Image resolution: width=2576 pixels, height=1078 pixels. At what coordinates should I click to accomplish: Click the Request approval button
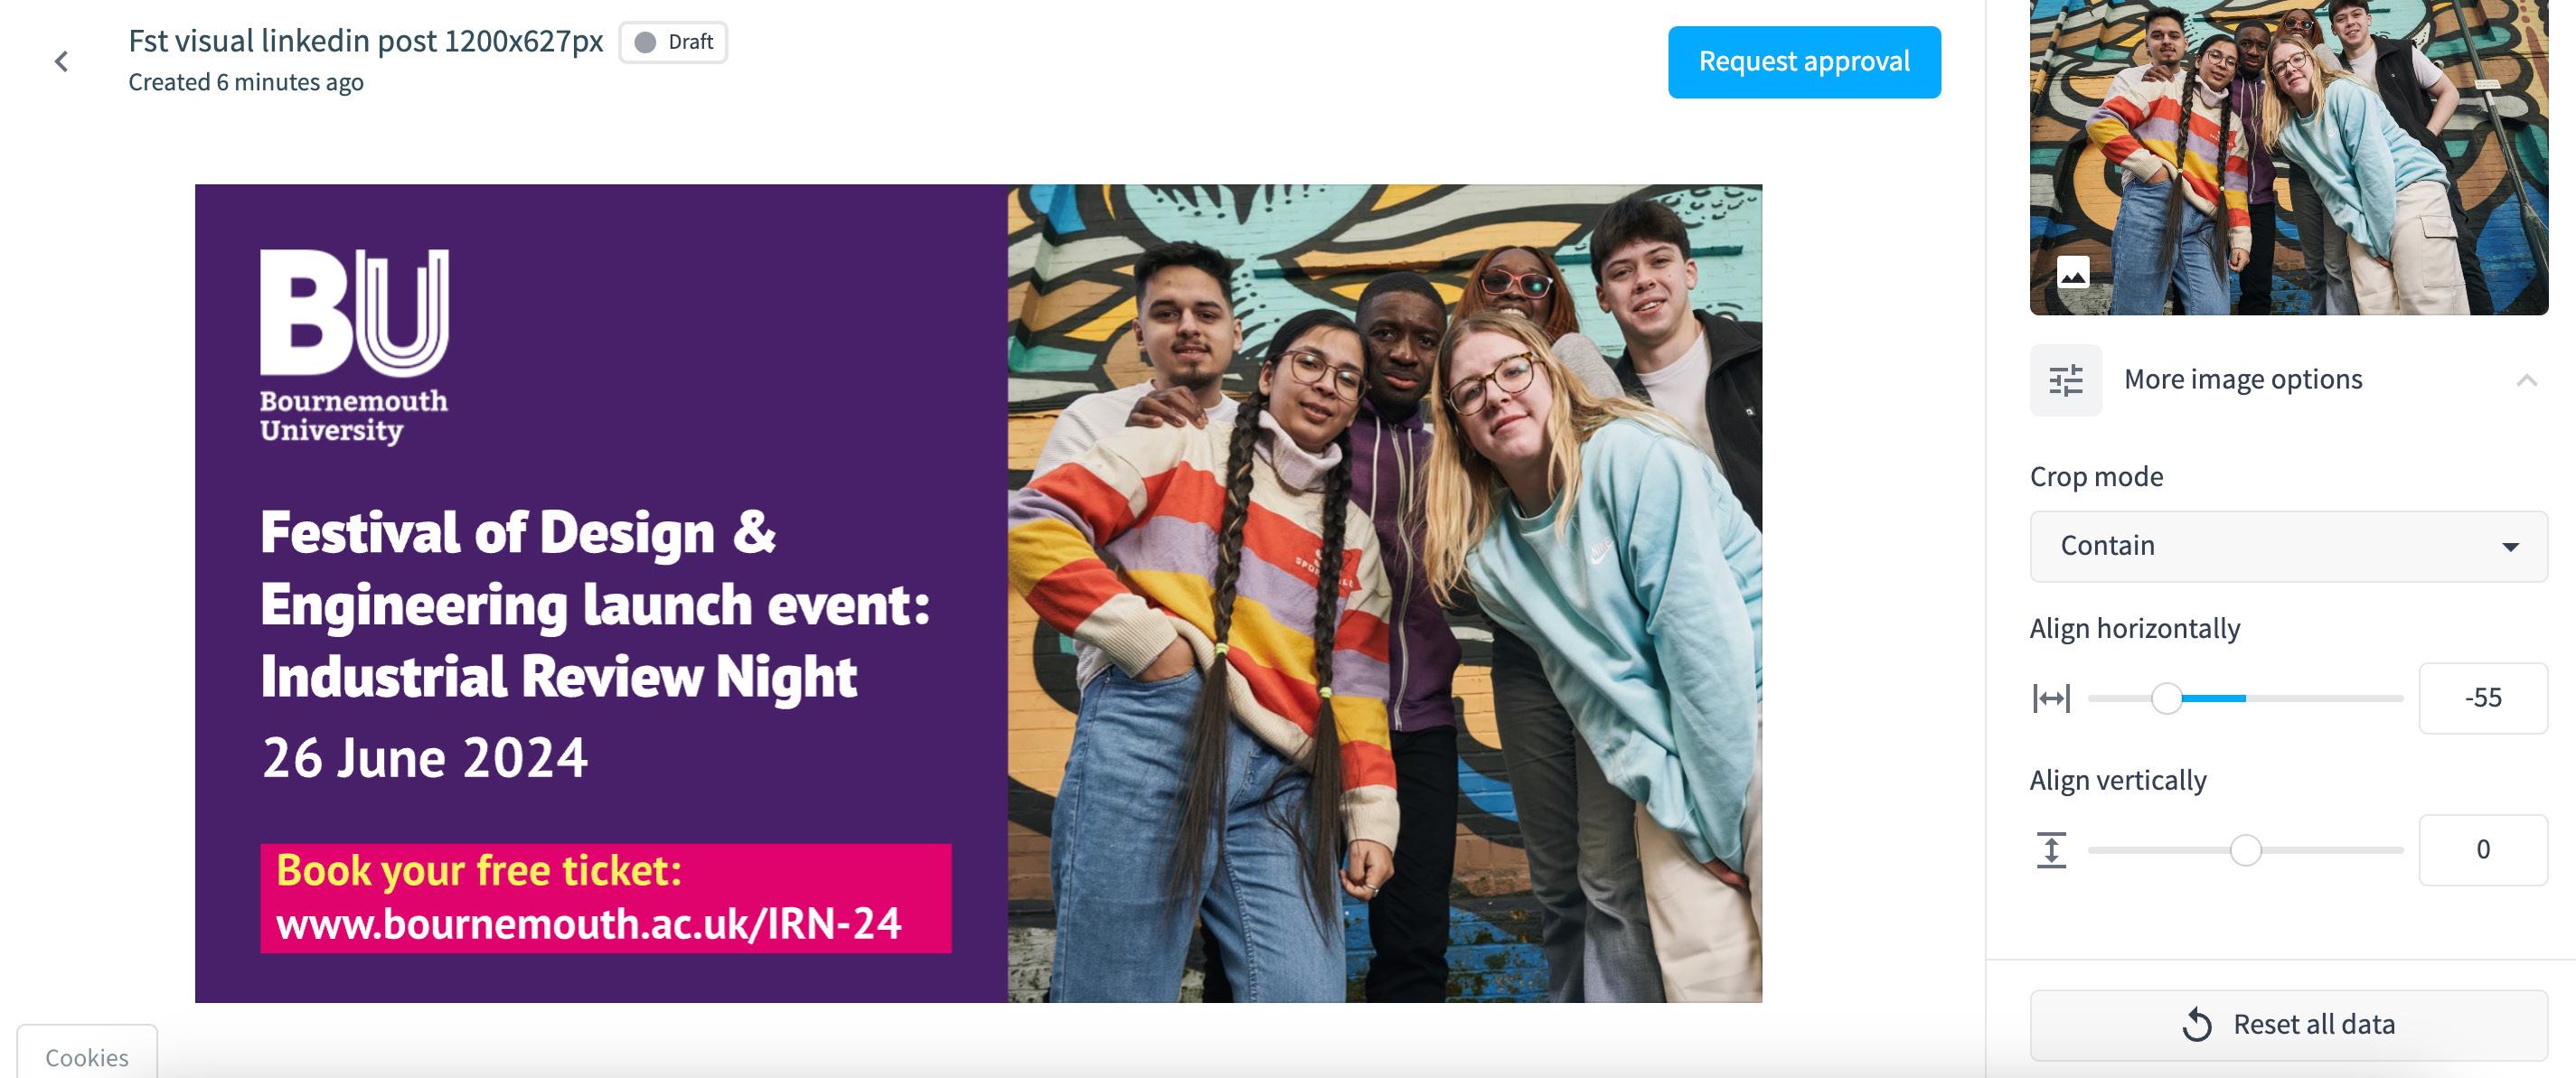[1804, 62]
